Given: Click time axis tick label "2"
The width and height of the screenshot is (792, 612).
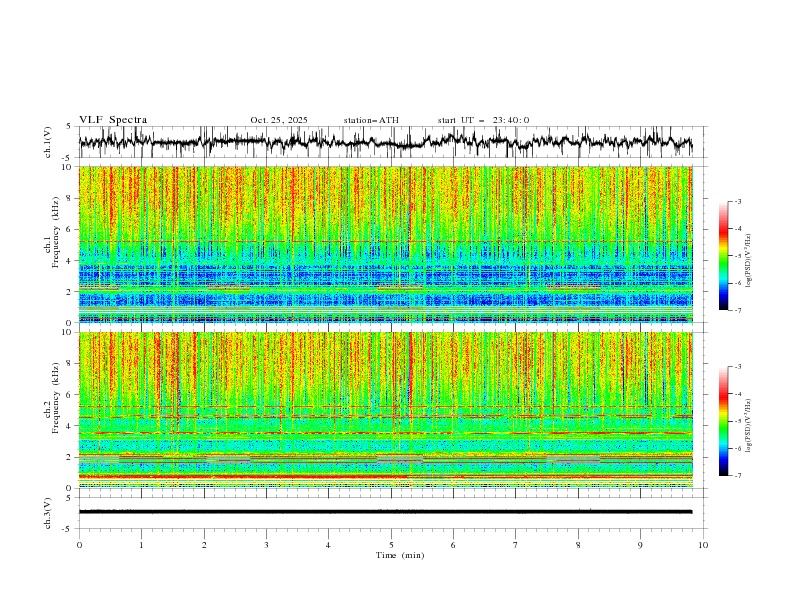Looking at the screenshot, I should [204, 545].
